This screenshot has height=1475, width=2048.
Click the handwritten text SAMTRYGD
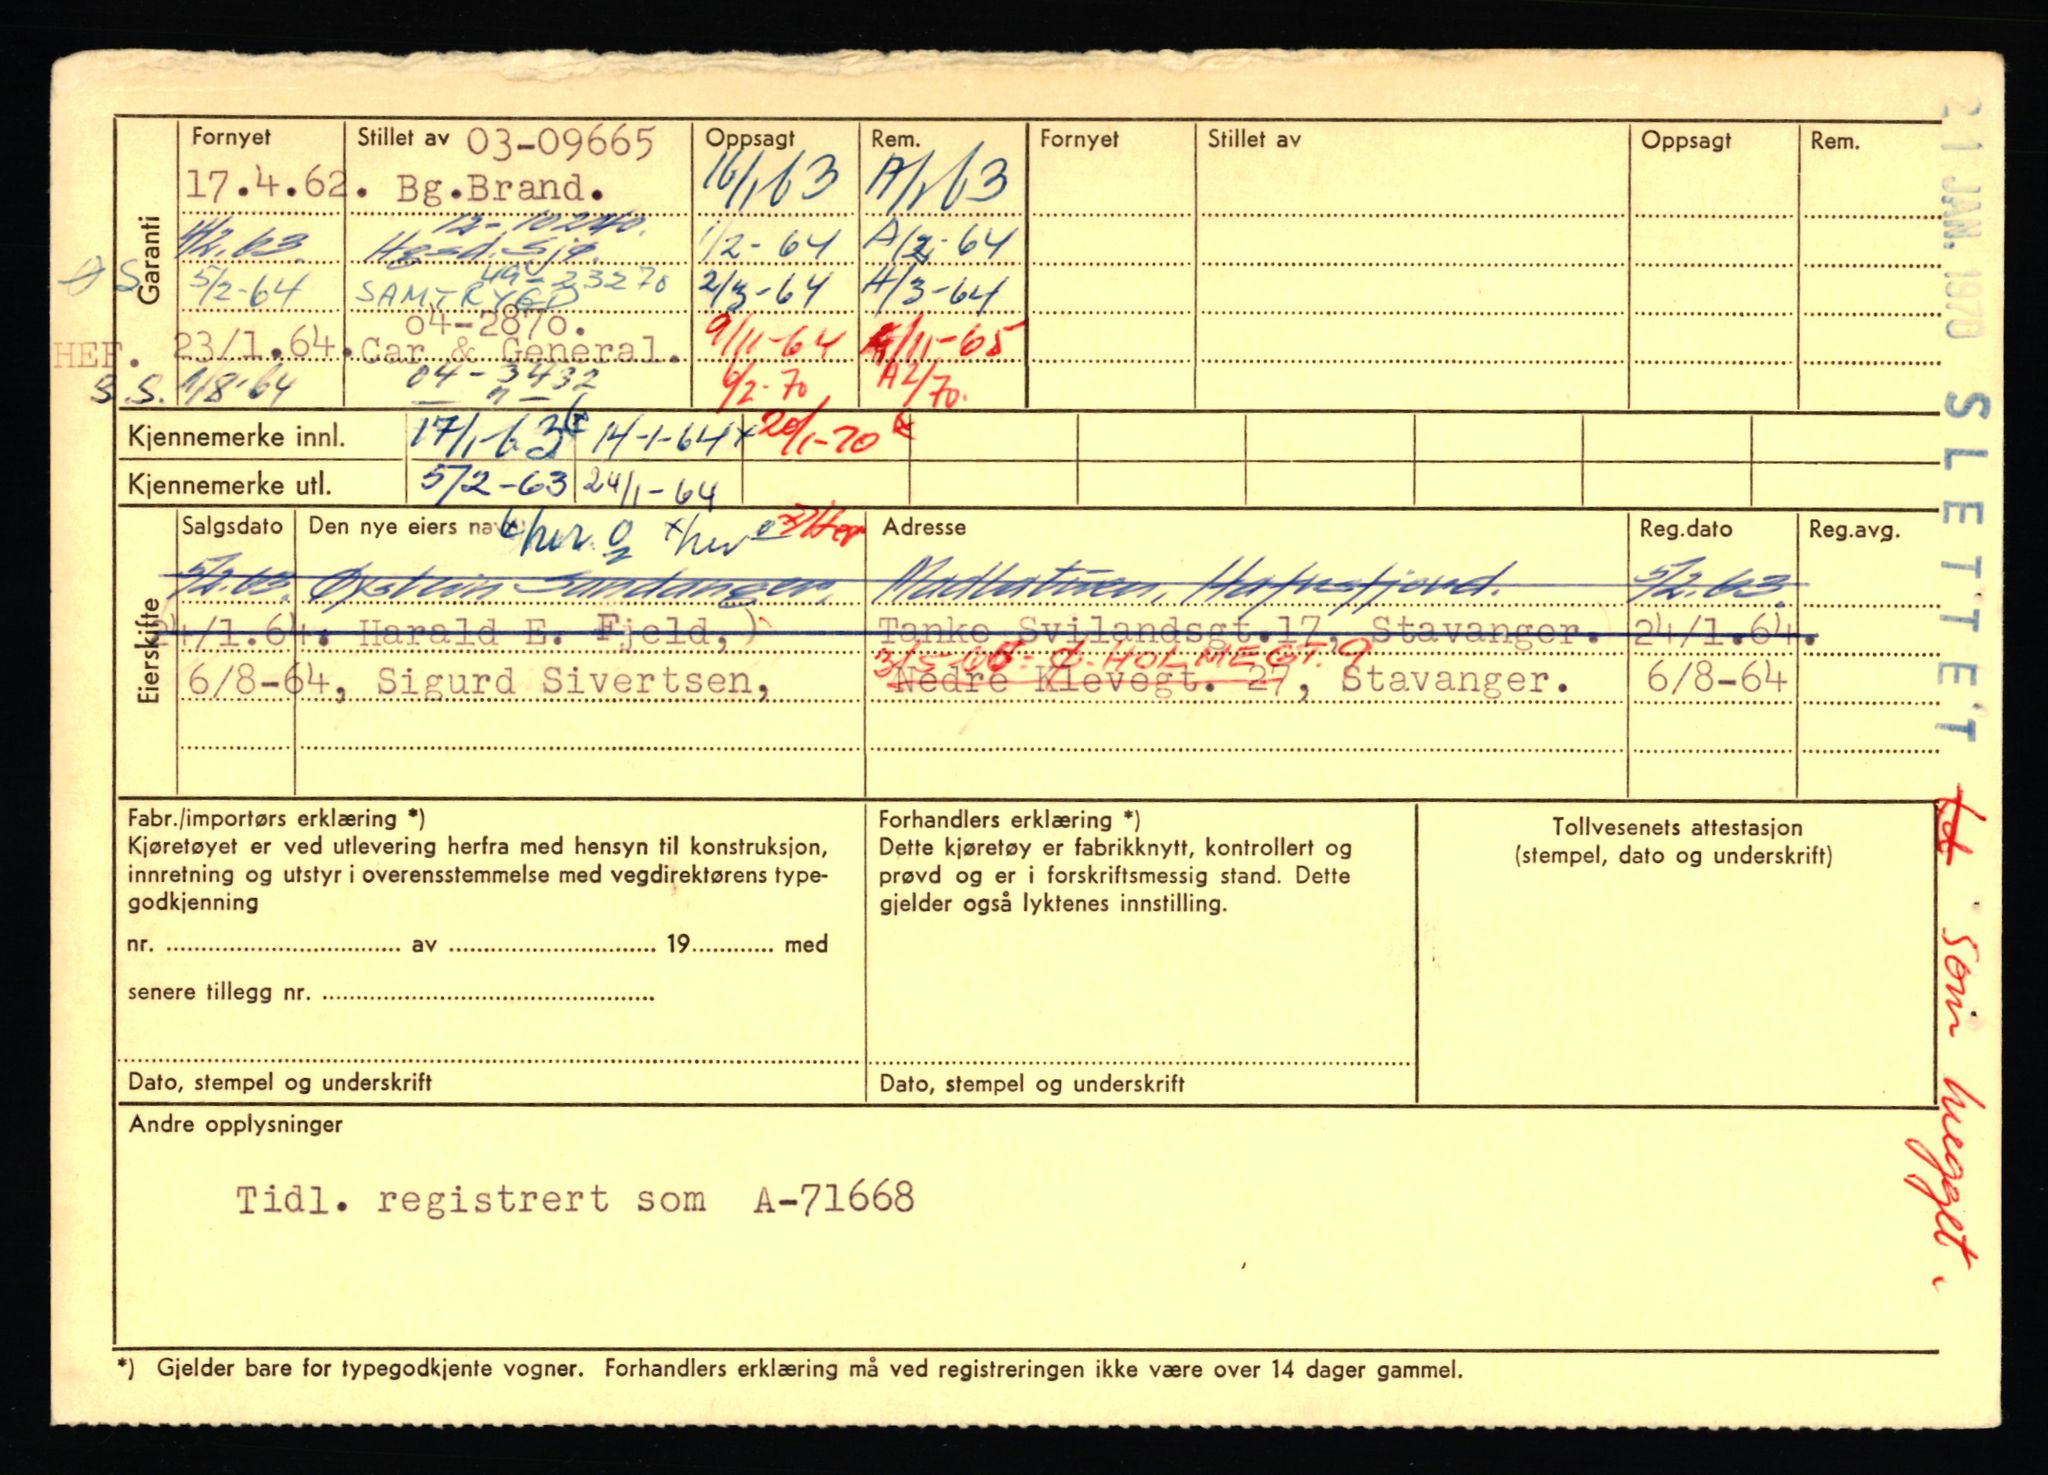[467, 293]
